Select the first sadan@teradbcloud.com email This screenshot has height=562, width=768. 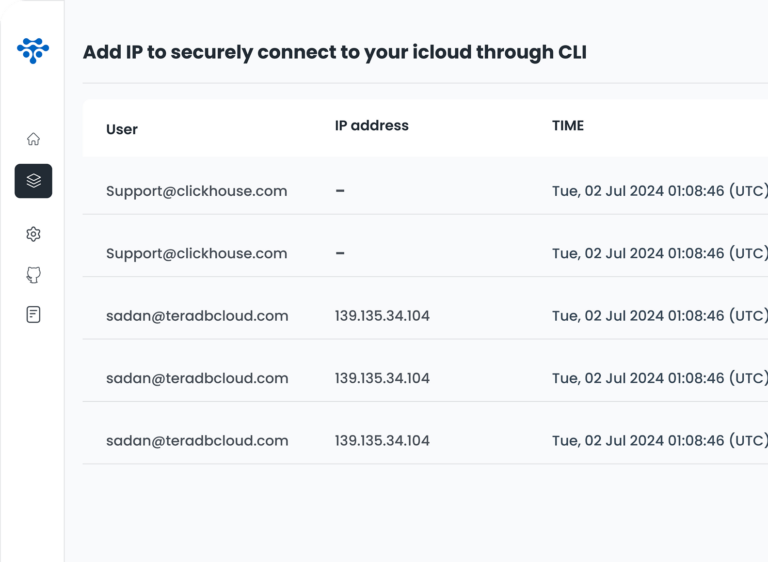coord(197,316)
